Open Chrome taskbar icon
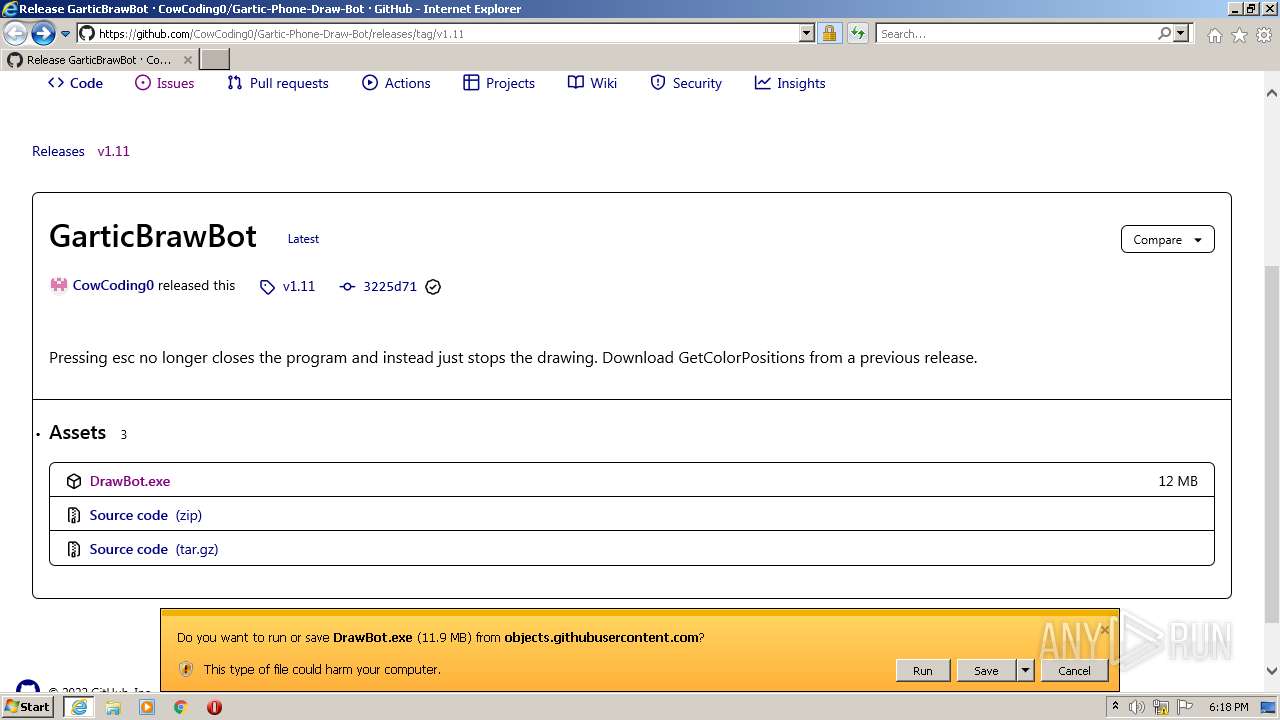 click(181, 707)
